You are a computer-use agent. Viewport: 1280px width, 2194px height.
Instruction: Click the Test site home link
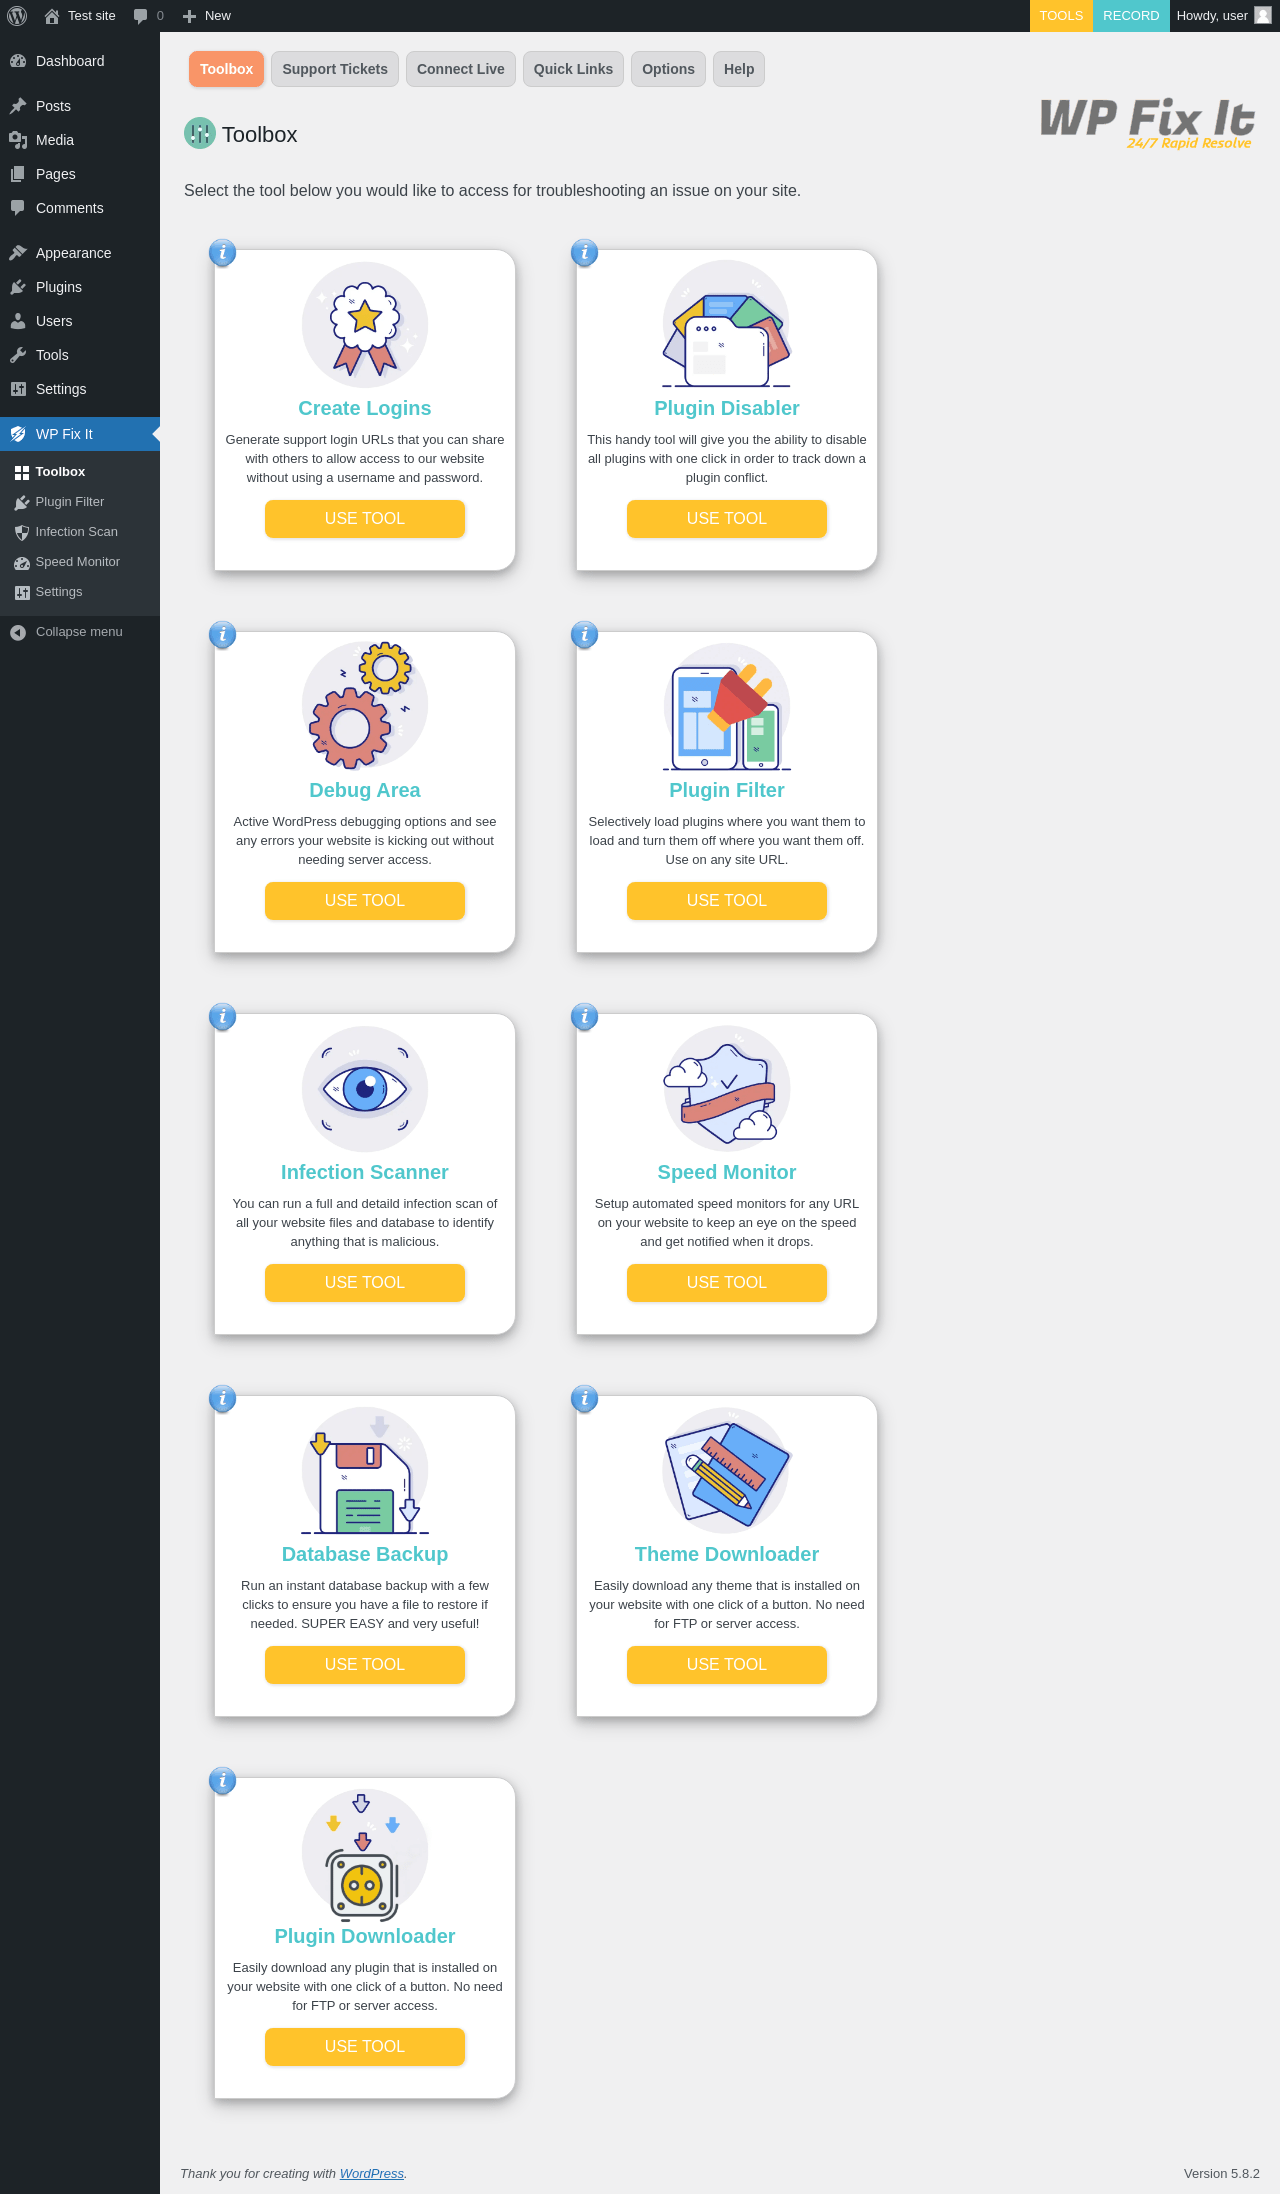[80, 16]
